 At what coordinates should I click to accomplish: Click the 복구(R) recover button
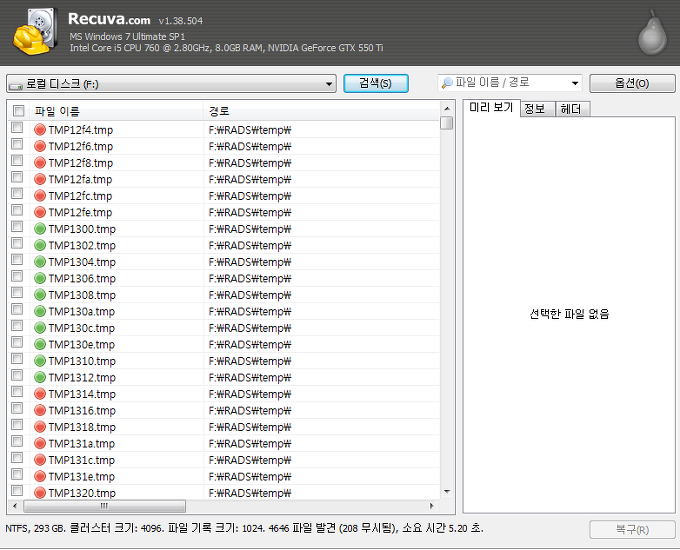tap(632, 530)
